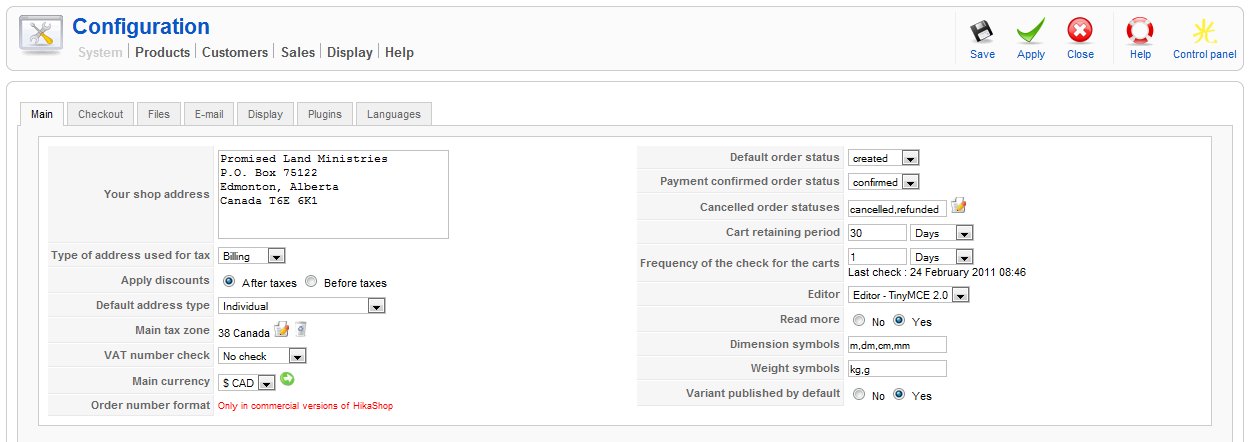Screen dimensions: 1249x442
Task: Click the Weight symbols input field
Action: 897,369
